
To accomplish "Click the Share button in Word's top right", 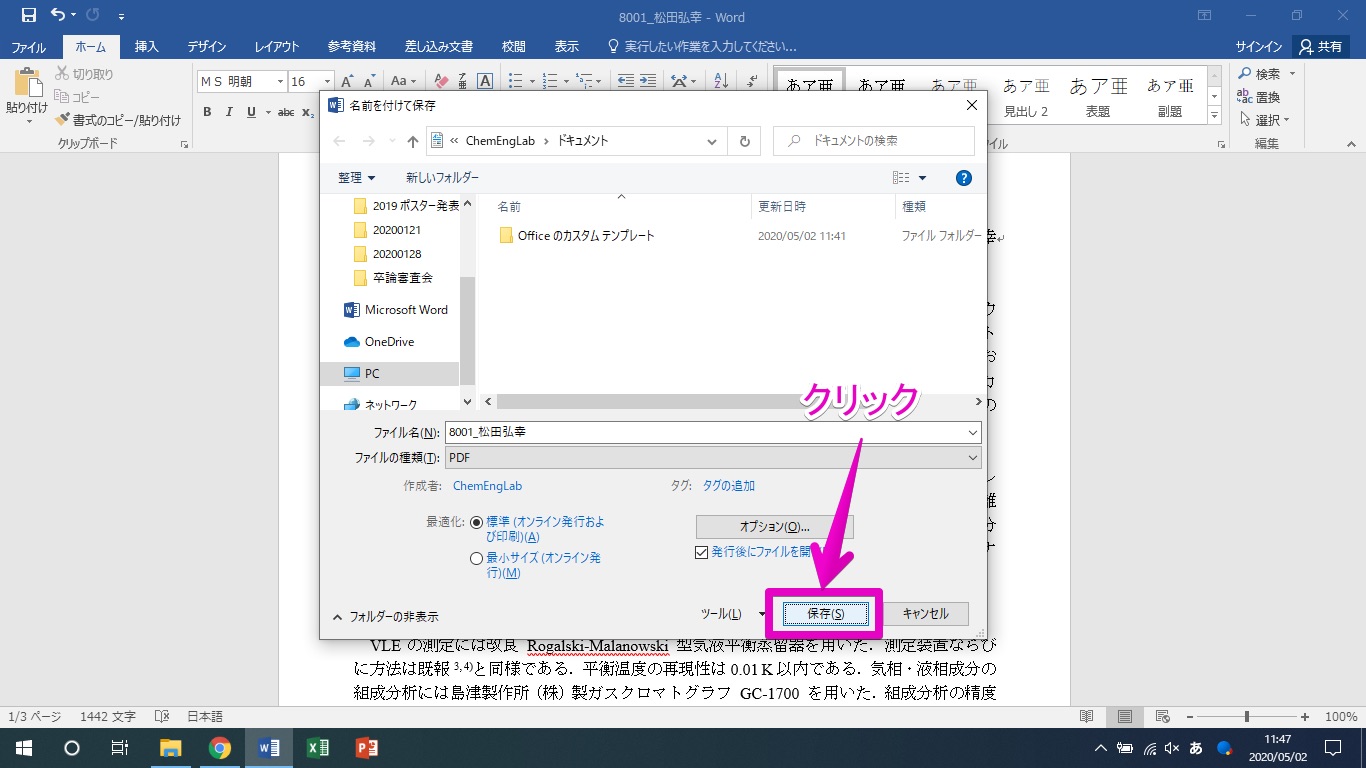I will 1320,47.
